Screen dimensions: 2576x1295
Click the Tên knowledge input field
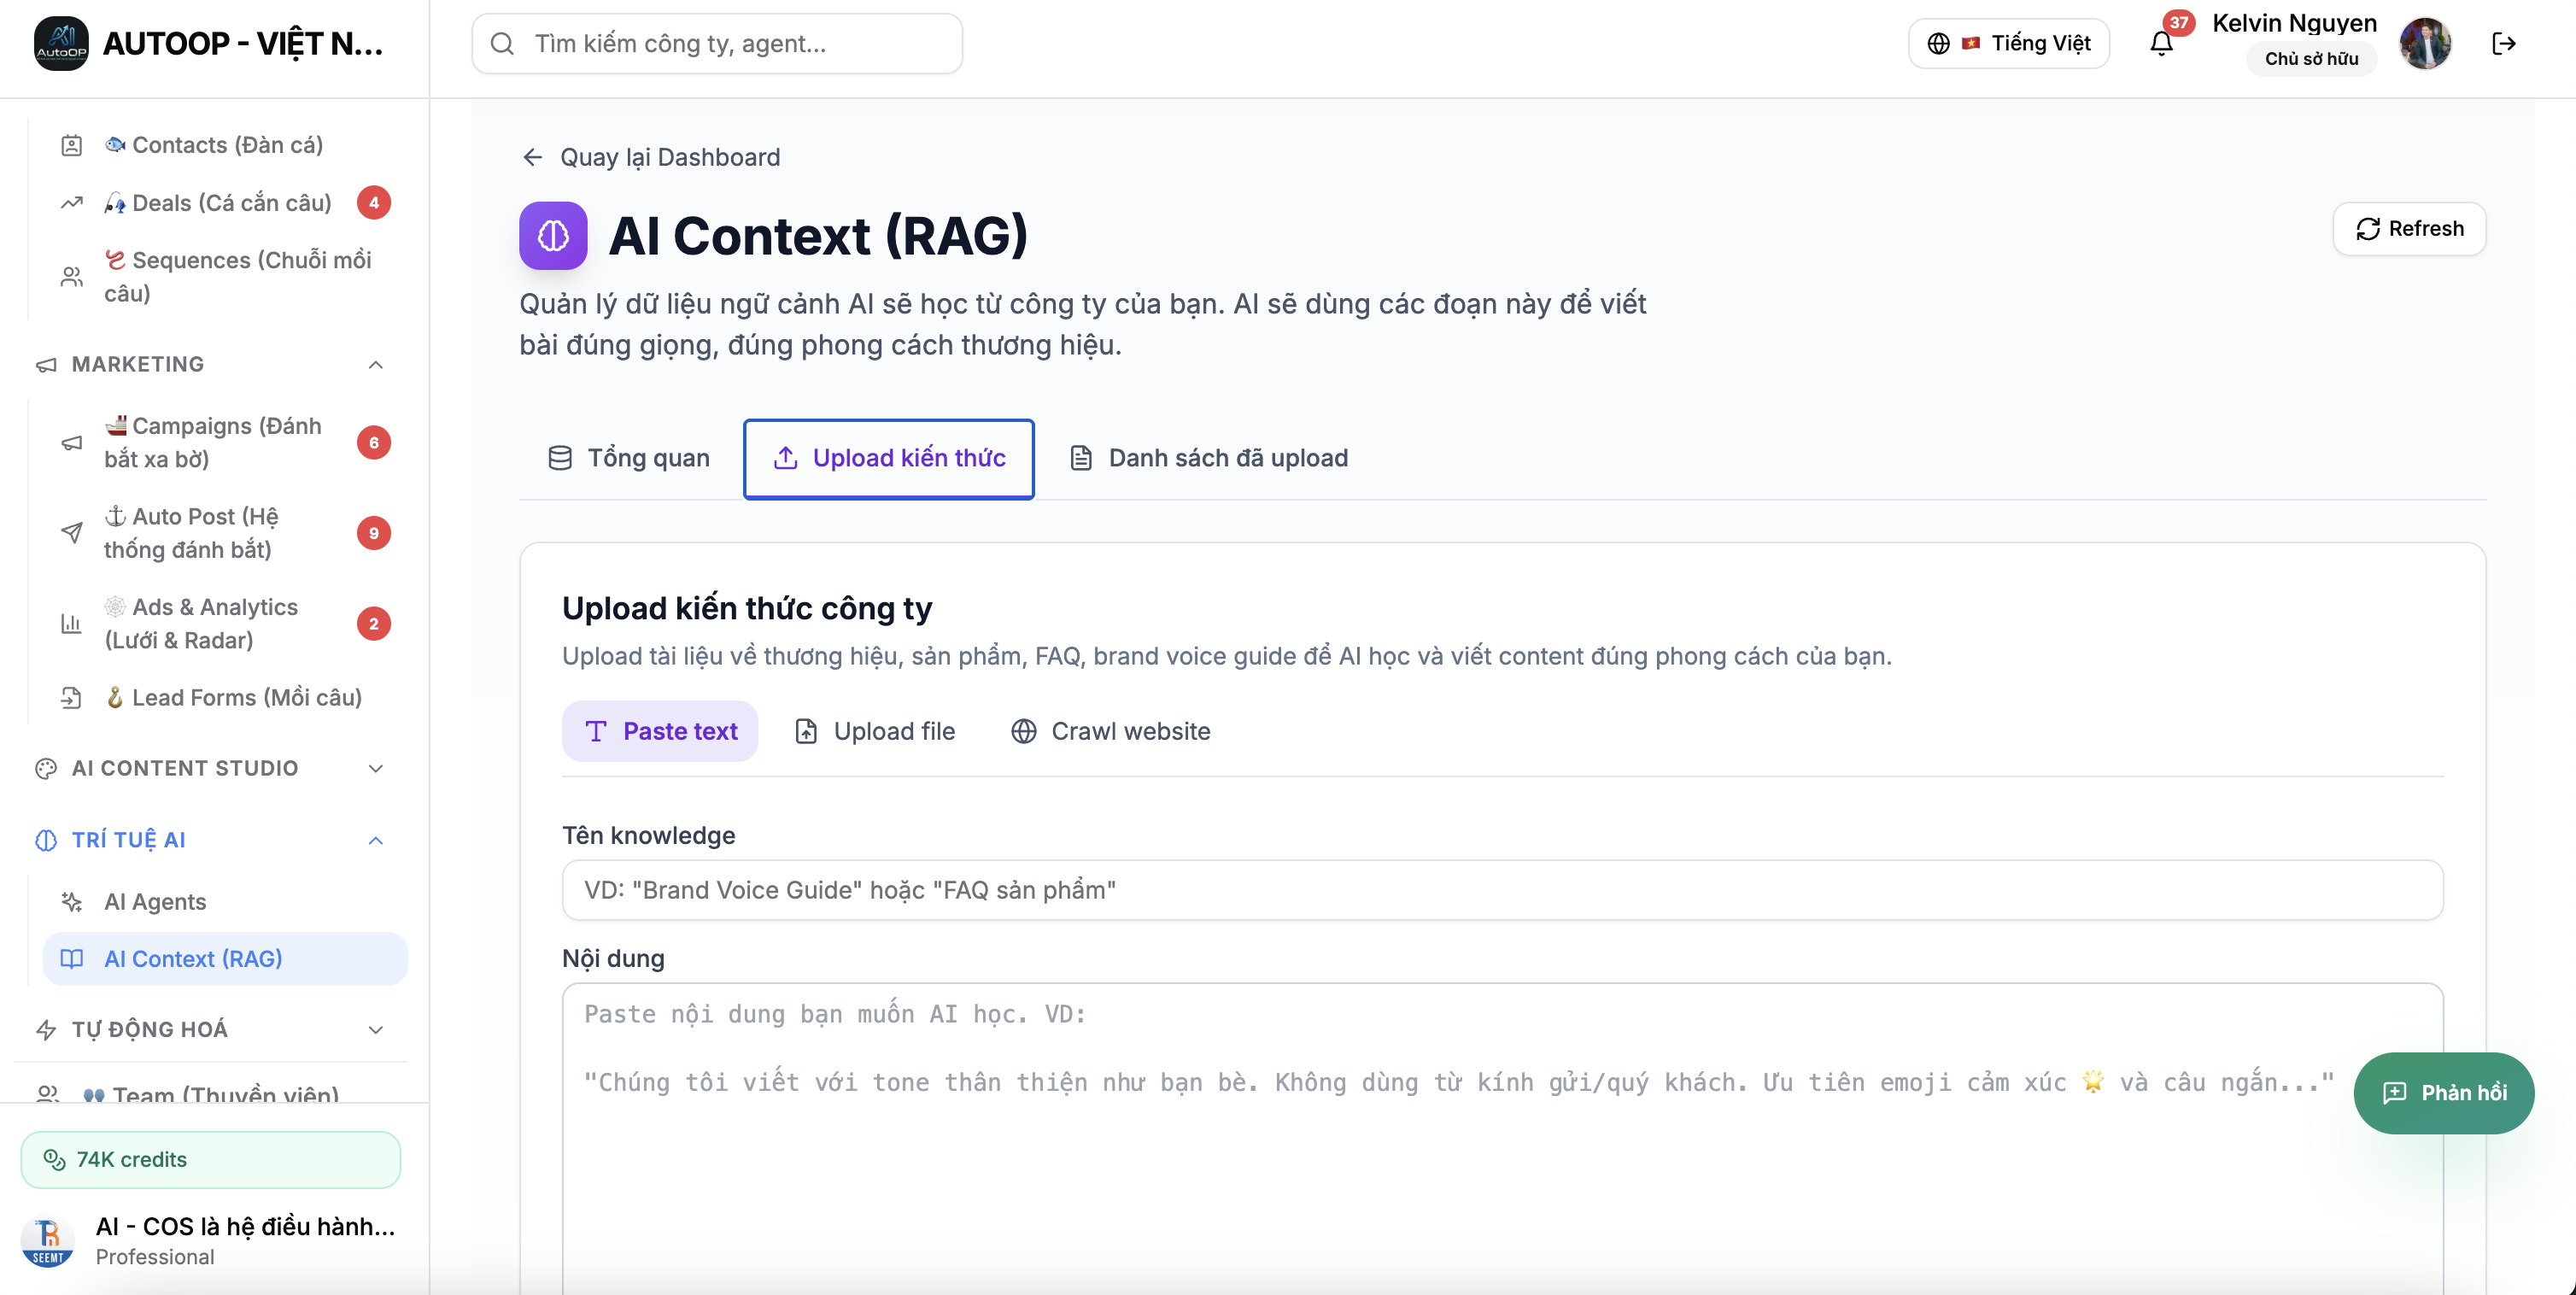pos(1502,890)
